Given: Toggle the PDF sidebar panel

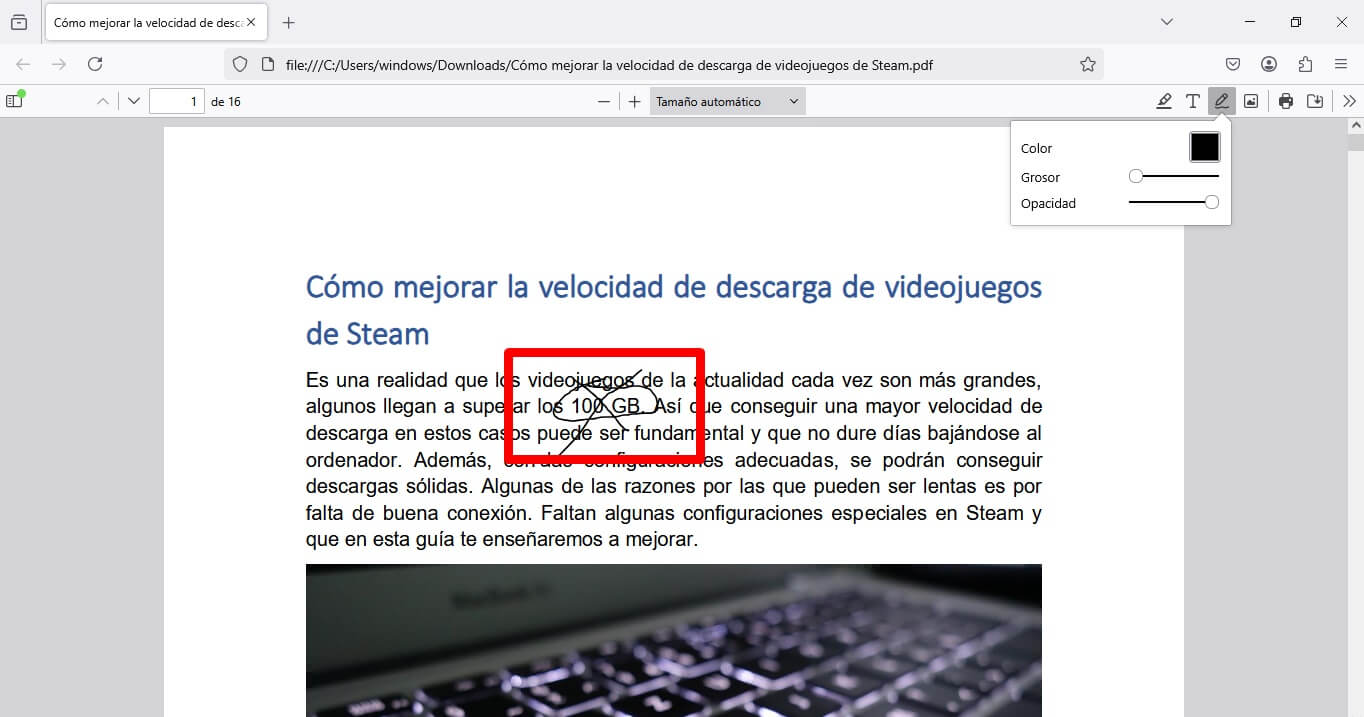Looking at the screenshot, I should [14, 101].
